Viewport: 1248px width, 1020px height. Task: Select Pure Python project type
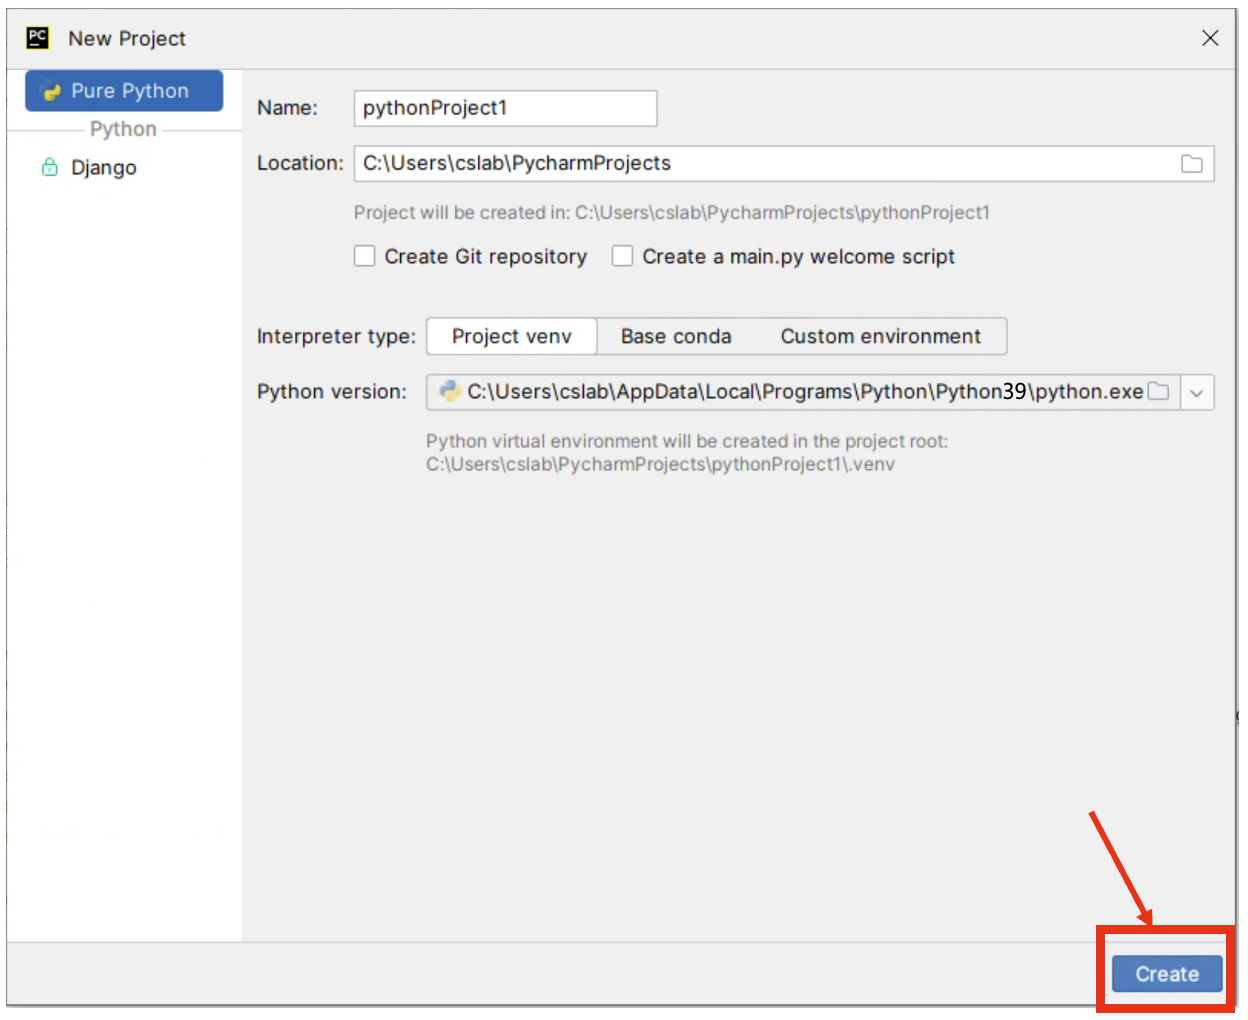pos(124,91)
